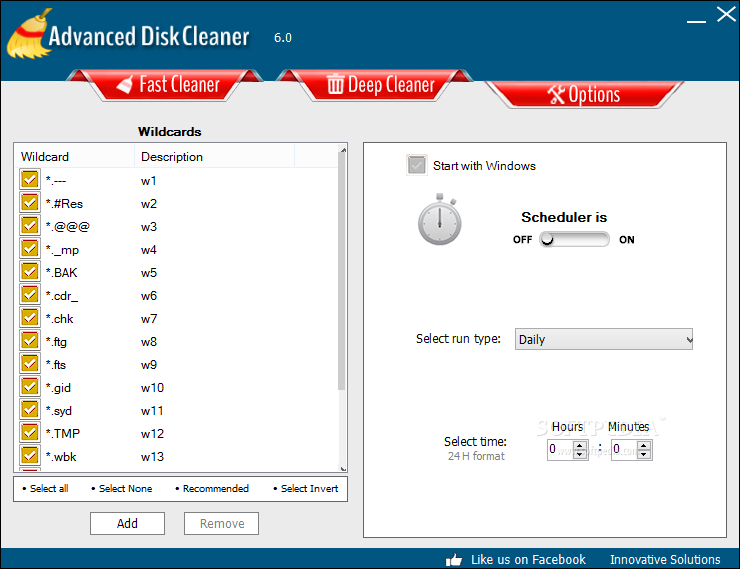Image resolution: width=740 pixels, height=569 pixels.
Task: Uncheck the *.syd wildcard checkbox
Action: click(x=30, y=410)
